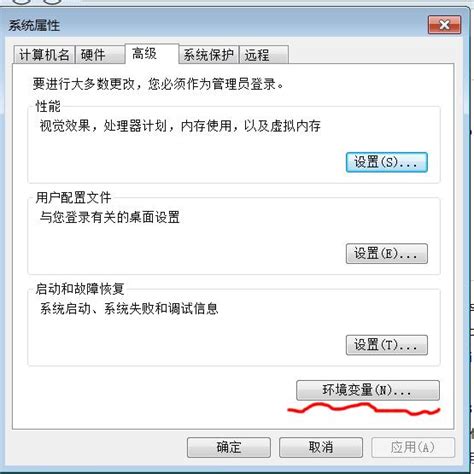Confirm with the 确定 button
Viewport: 474px width, 474px height.
point(229,447)
